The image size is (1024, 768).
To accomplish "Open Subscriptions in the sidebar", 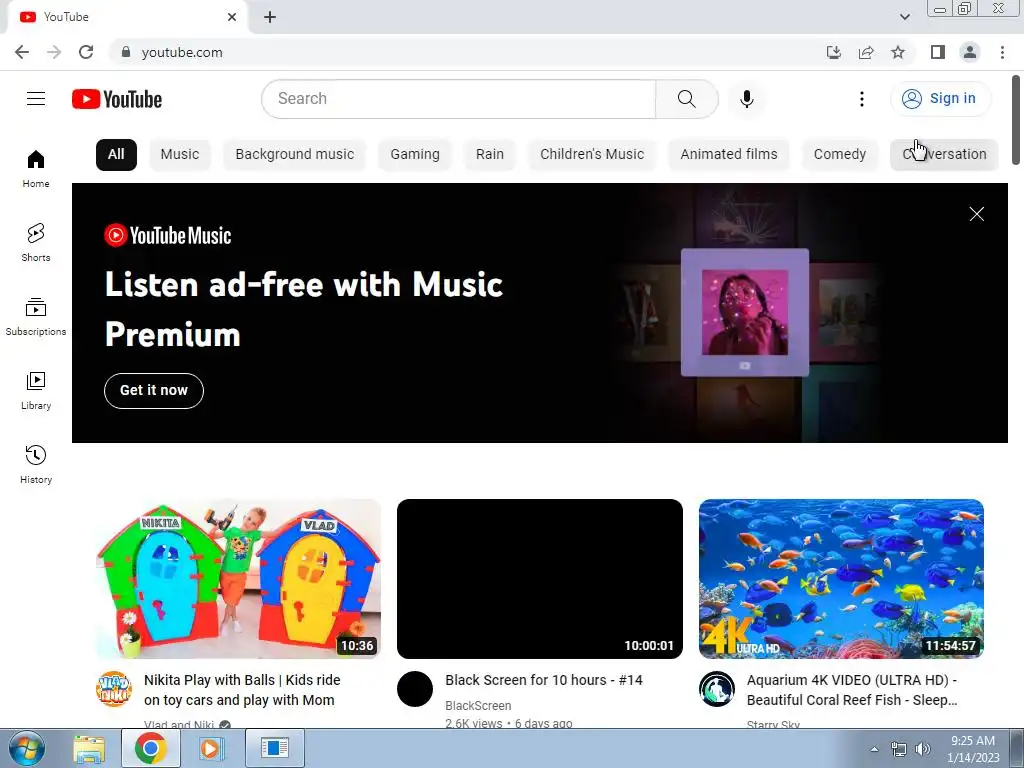I will click(36, 316).
